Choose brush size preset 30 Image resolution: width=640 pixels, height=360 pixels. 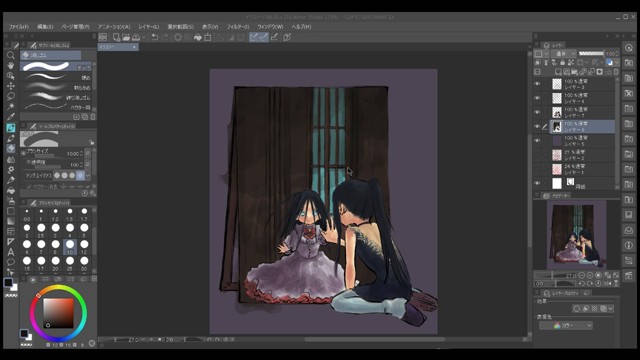pos(84,263)
